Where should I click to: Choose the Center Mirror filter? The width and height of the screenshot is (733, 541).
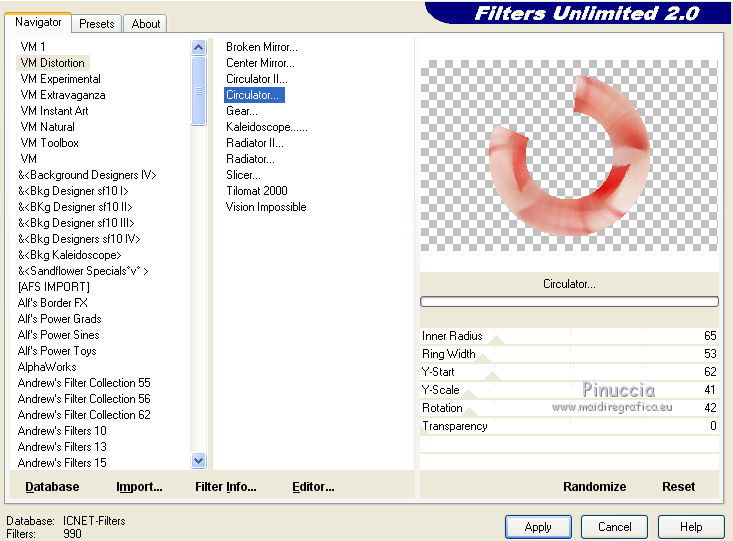tap(260, 63)
